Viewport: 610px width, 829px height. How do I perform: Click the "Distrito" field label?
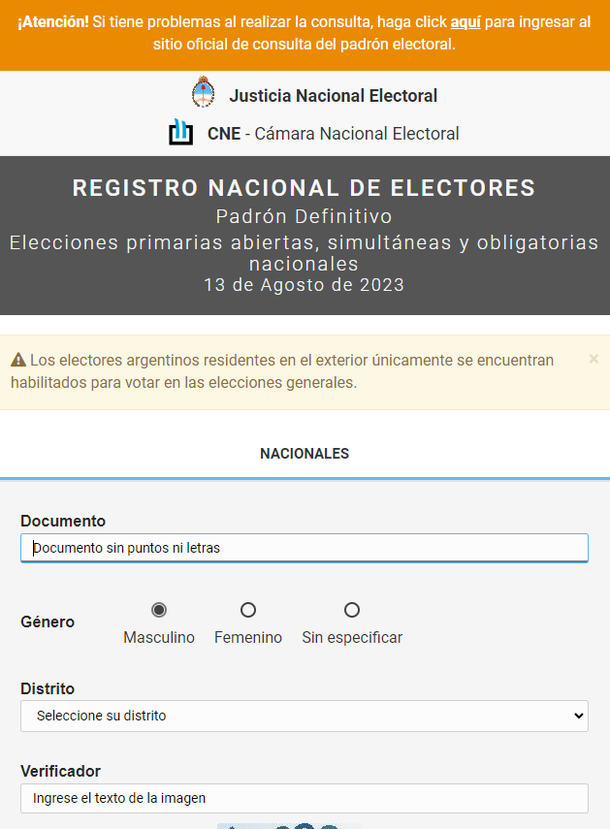click(48, 689)
